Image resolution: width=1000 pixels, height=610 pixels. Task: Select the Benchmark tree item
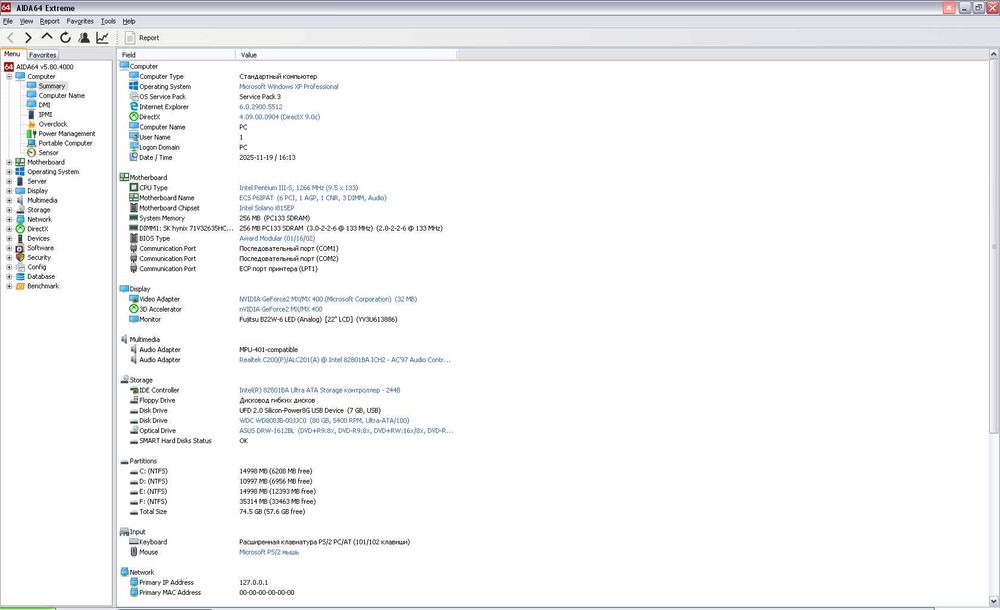(43, 286)
